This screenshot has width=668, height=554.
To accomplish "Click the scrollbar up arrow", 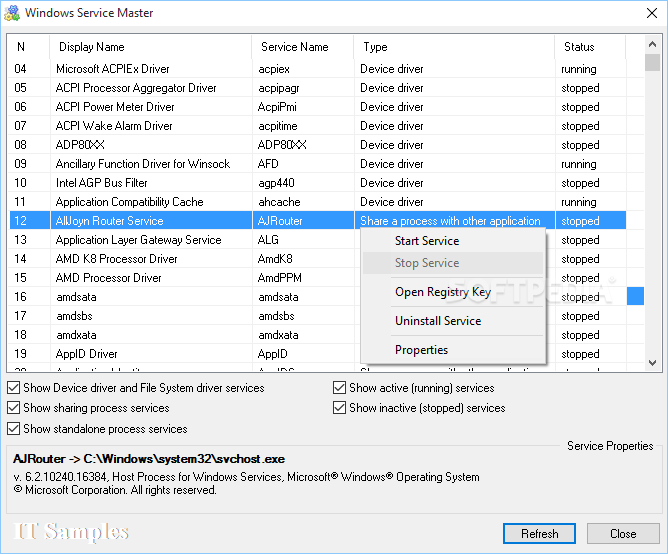I will pos(652,44).
